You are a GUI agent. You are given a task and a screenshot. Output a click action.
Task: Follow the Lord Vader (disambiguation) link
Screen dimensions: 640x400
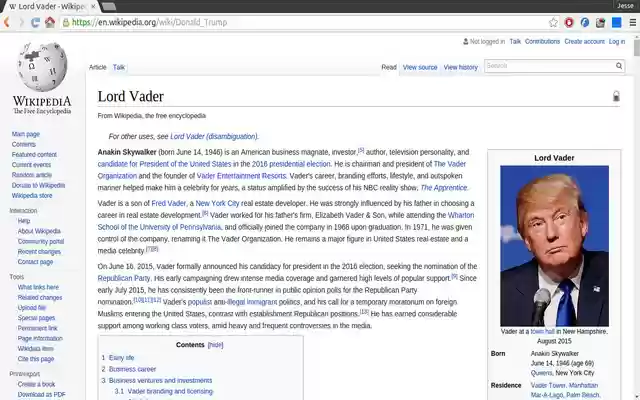click(214, 136)
